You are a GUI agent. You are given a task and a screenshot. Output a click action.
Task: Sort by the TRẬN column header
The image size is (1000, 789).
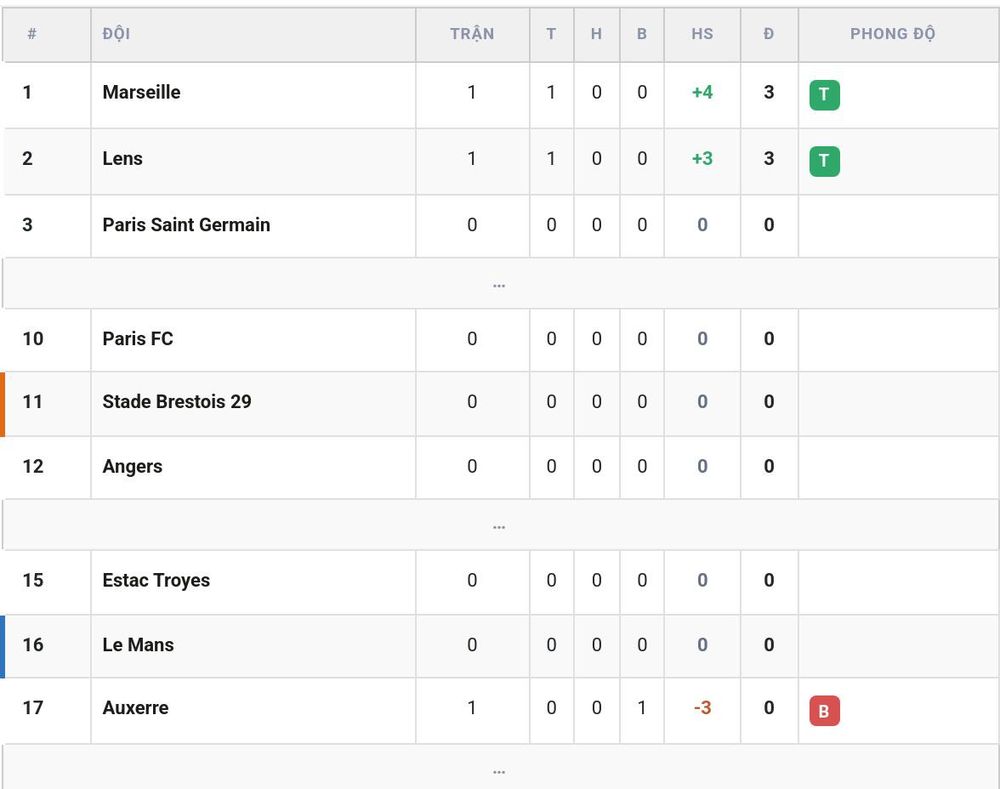coord(472,34)
